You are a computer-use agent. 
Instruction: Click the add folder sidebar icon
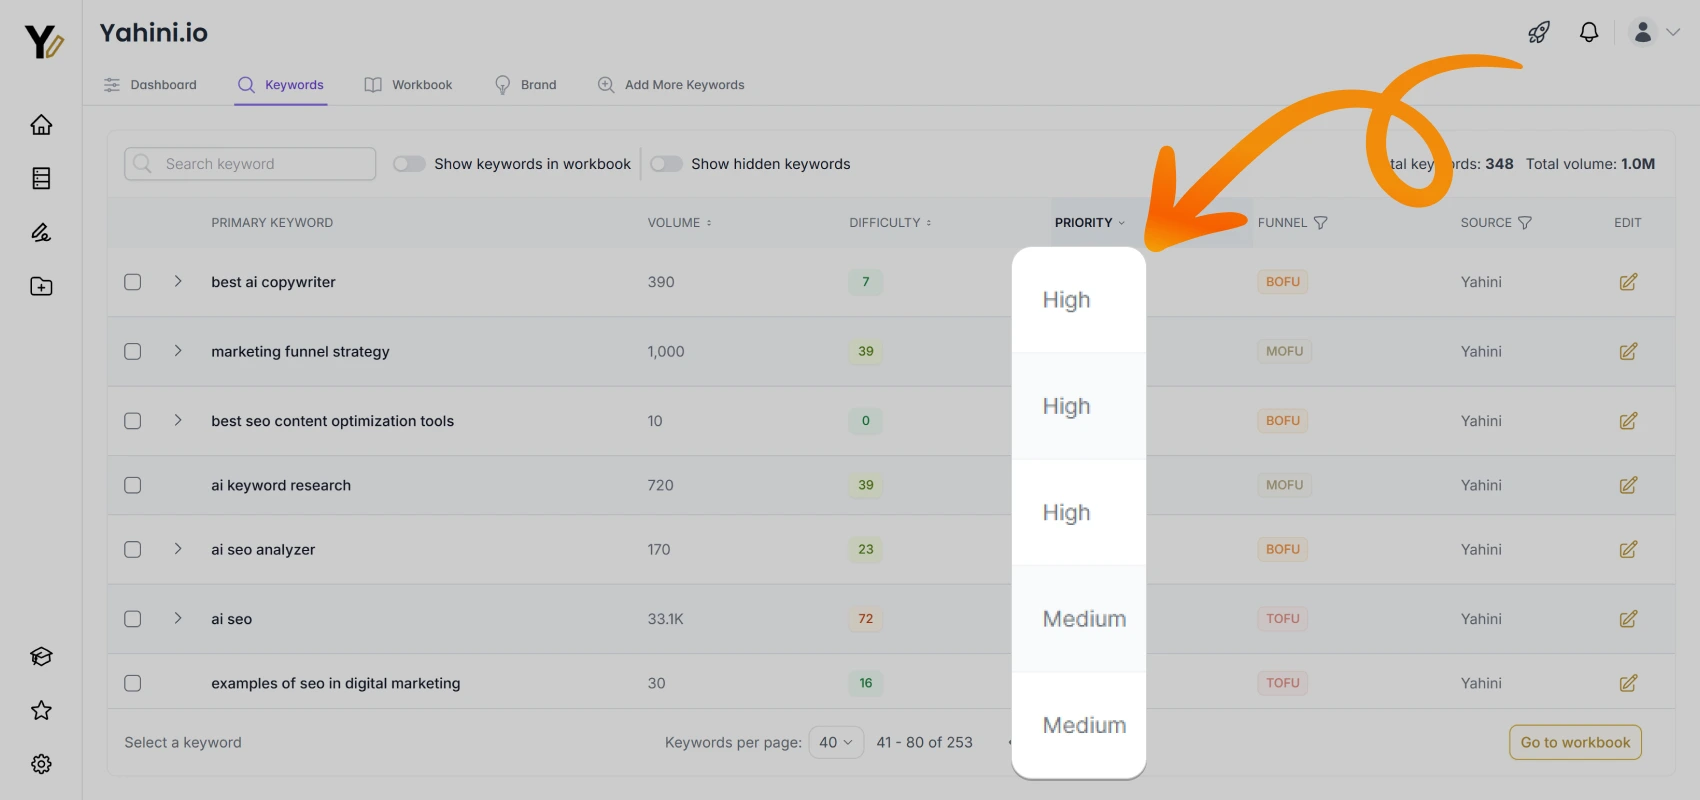click(x=41, y=287)
